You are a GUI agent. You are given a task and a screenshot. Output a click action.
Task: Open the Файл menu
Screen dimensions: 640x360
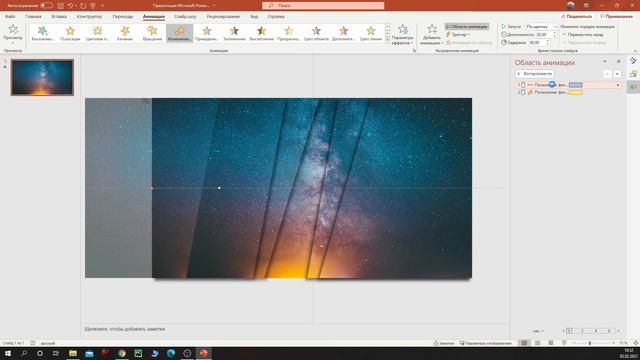[10, 17]
